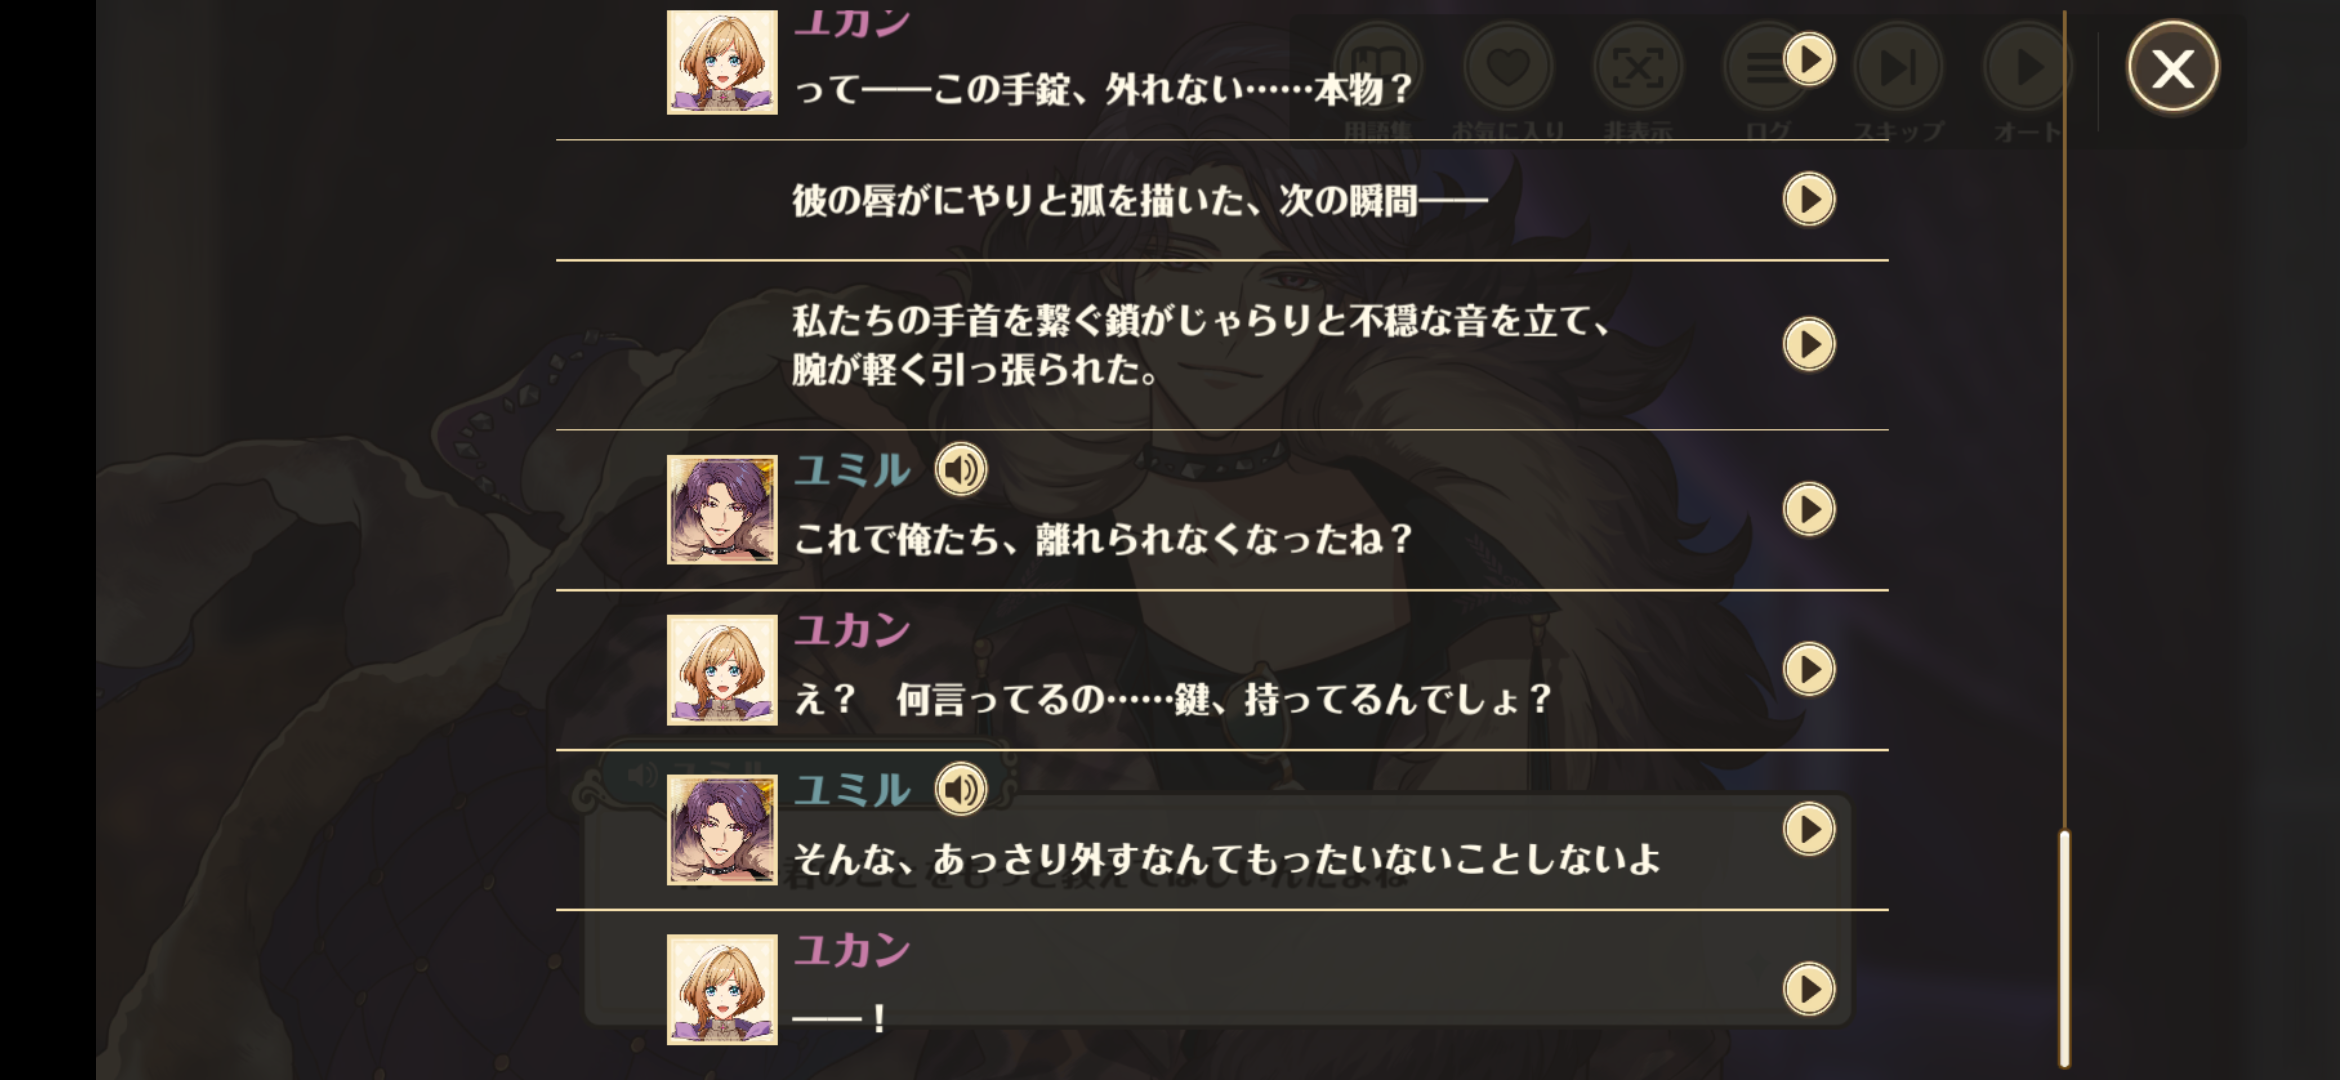
Task: Open the ログ menu icon
Action: pos(1764,69)
